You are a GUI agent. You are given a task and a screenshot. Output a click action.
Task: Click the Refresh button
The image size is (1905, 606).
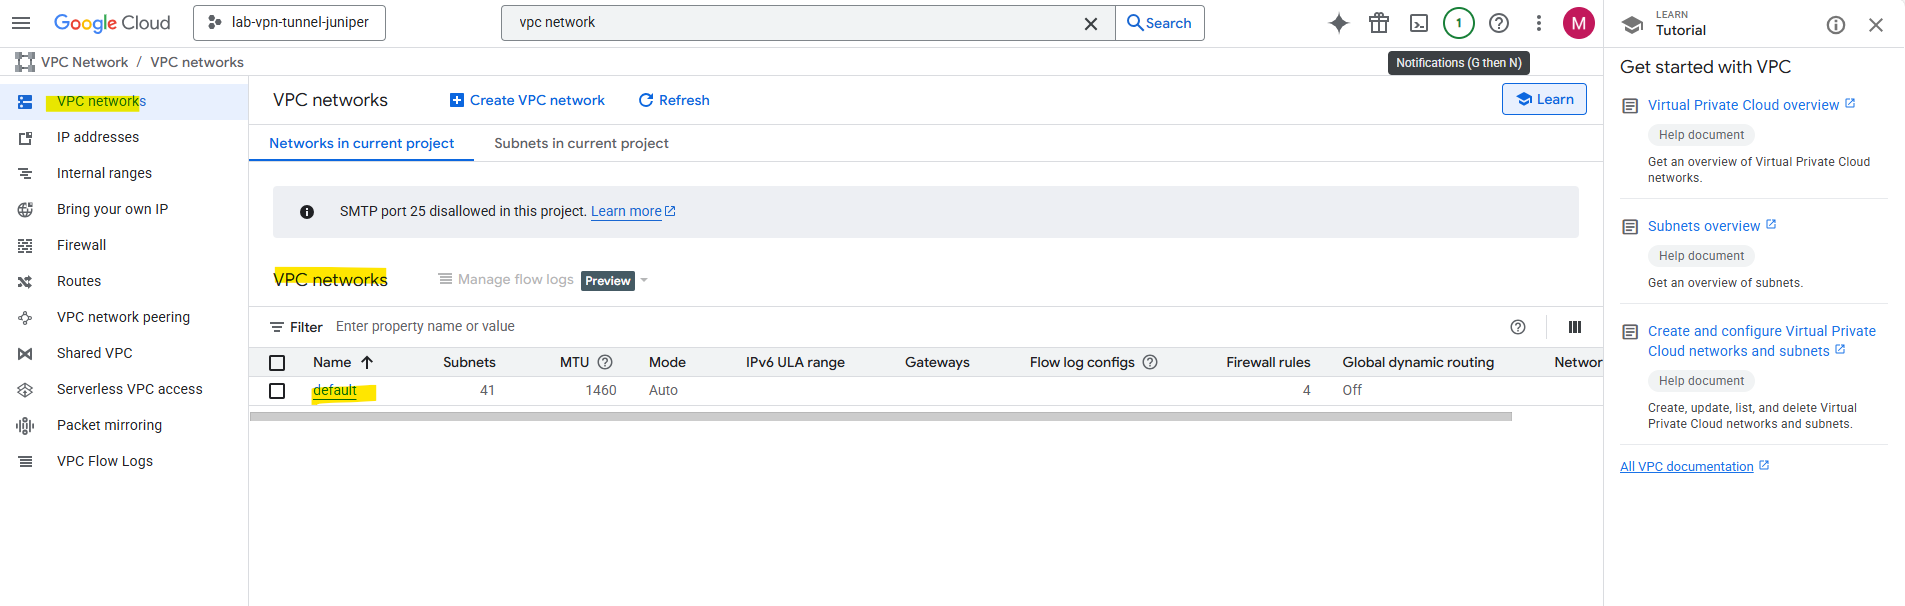(674, 100)
